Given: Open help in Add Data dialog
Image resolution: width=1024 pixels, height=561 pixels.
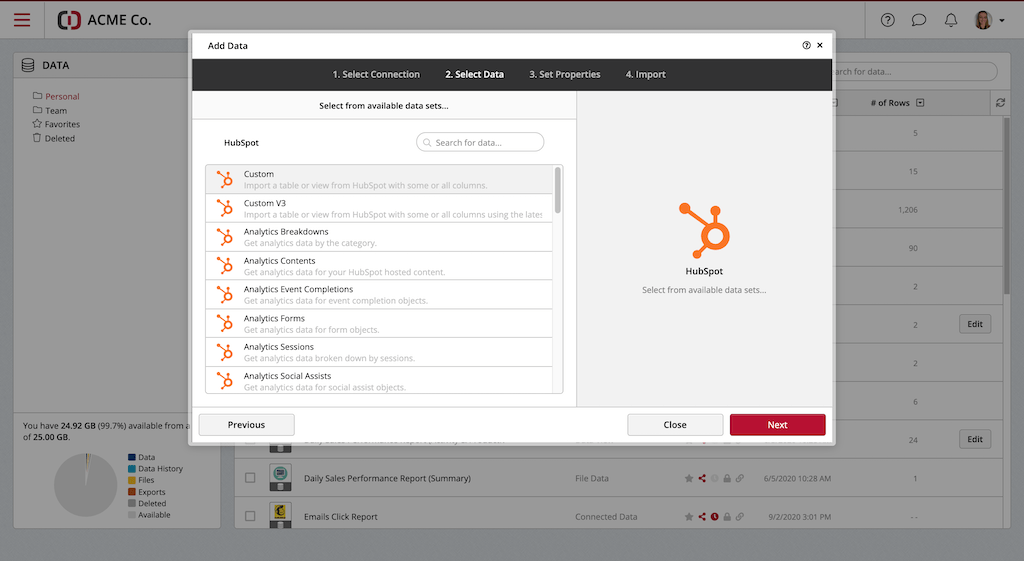Looking at the screenshot, I should [x=807, y=45].
